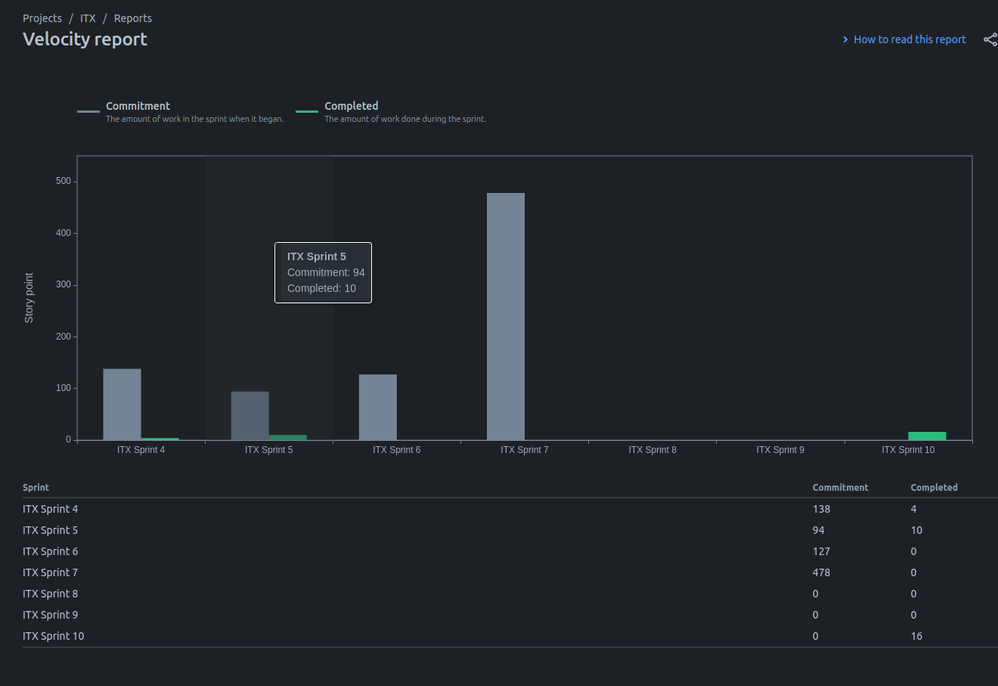Click commitment value 94 in table
Screen dimensions: 998x686
pos(819,530)
